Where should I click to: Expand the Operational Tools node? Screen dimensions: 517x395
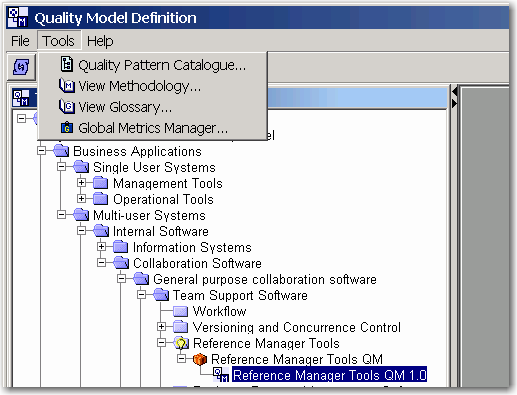pyautogui.click(x=81, y=199)
